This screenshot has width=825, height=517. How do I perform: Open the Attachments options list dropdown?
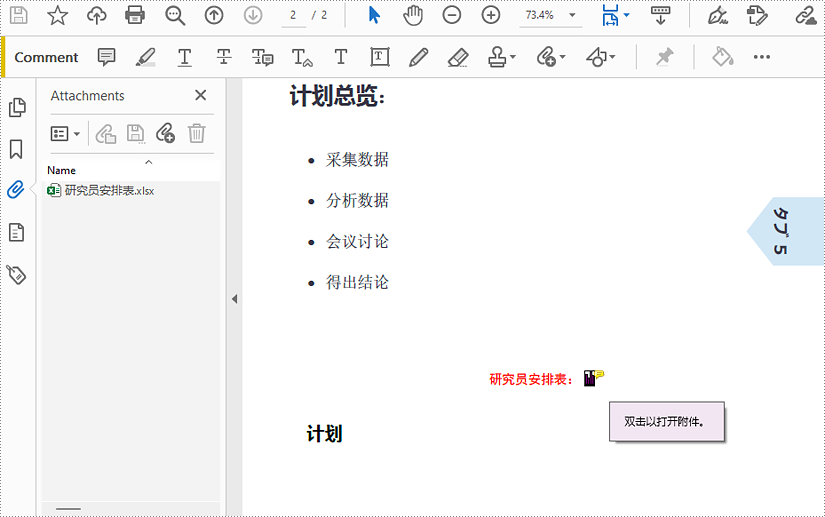(65, 134)
